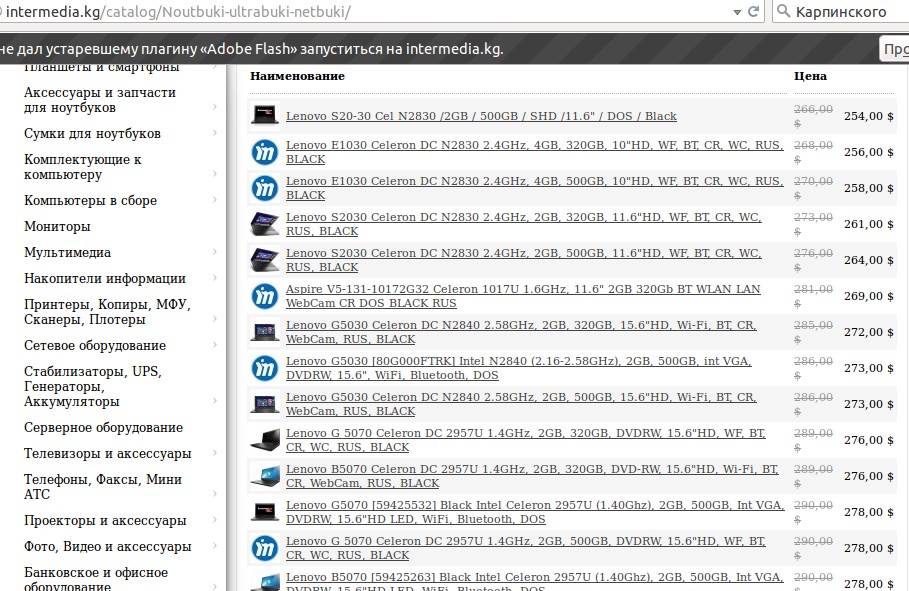Reload the page with the refresh icon
The width and height of the screenshot is (909, 591).
(753, 11)
